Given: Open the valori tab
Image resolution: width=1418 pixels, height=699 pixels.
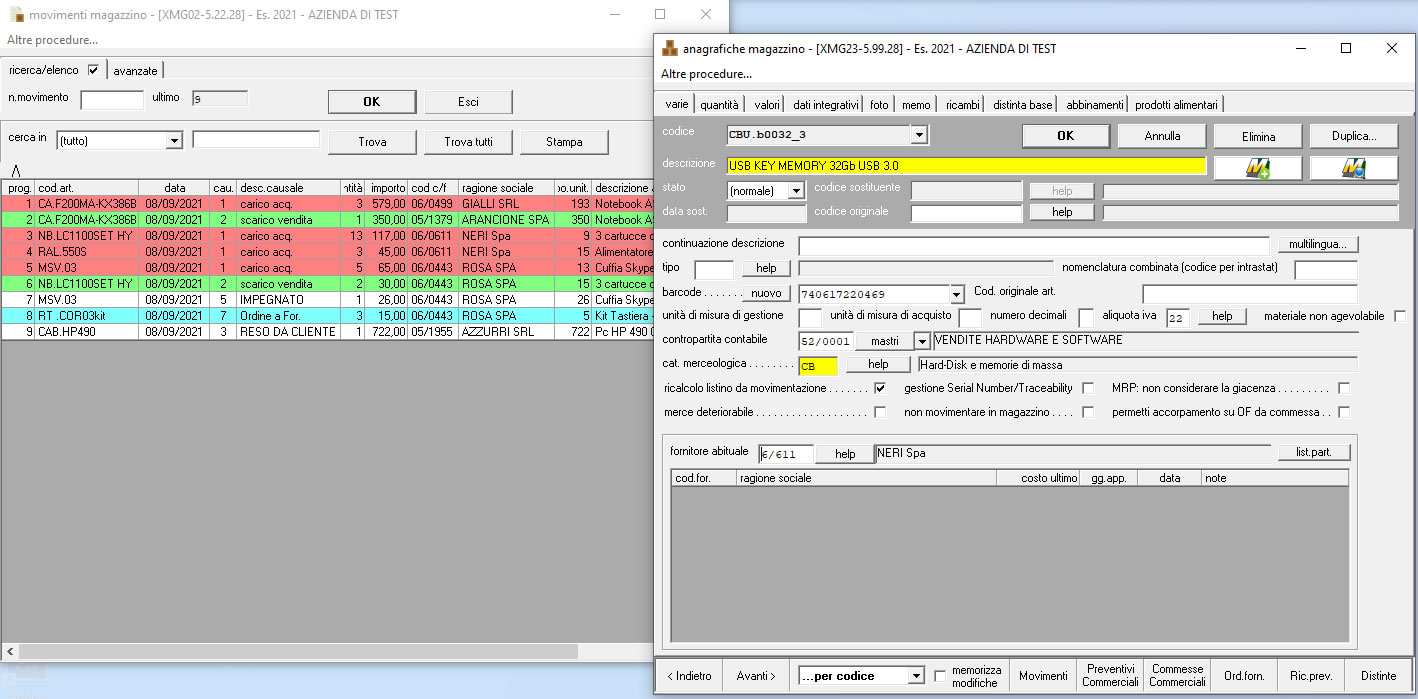Looking at the screenshot, I should tap(767, 104).
